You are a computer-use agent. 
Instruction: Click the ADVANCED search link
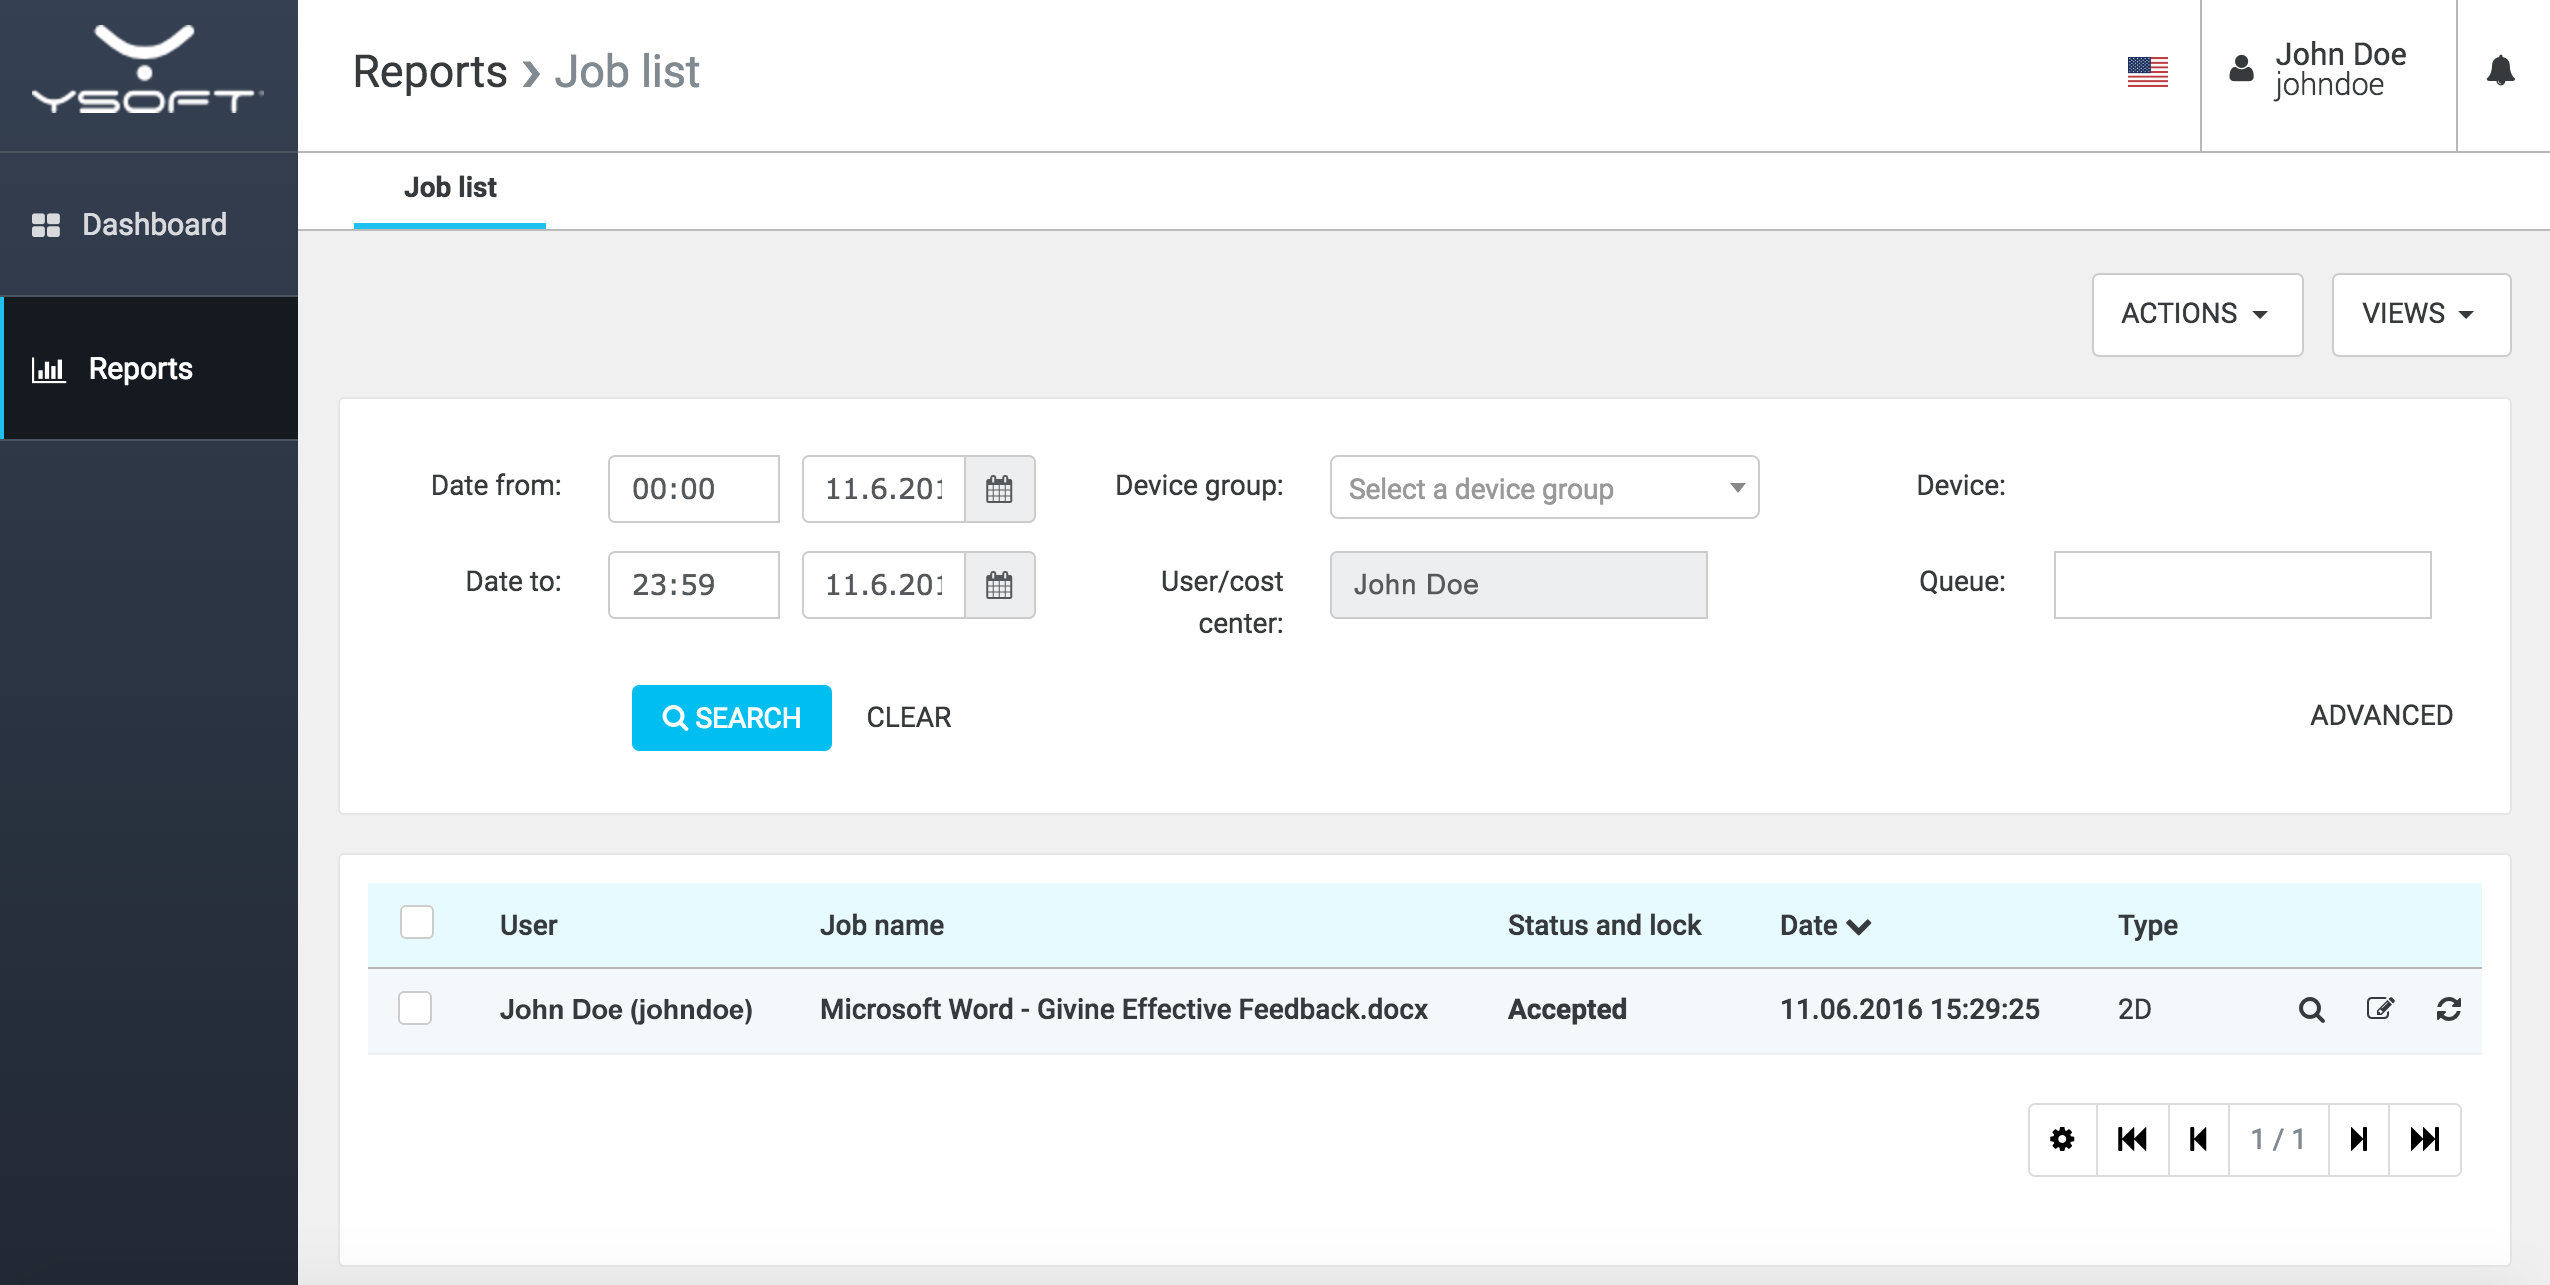(x=2381, y=715)
